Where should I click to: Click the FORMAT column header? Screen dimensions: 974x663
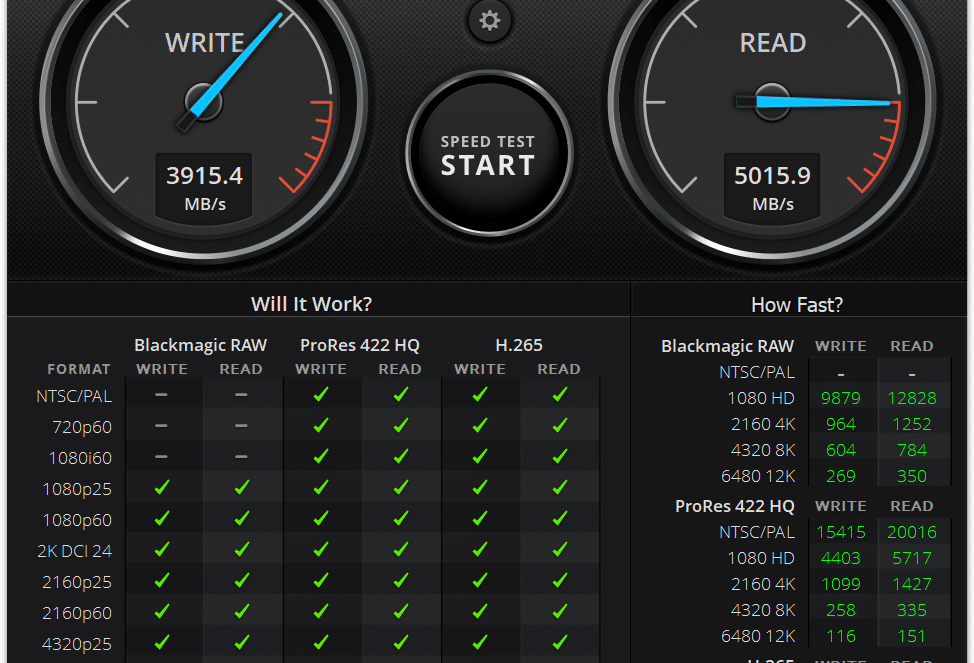(x=79, y=369)
